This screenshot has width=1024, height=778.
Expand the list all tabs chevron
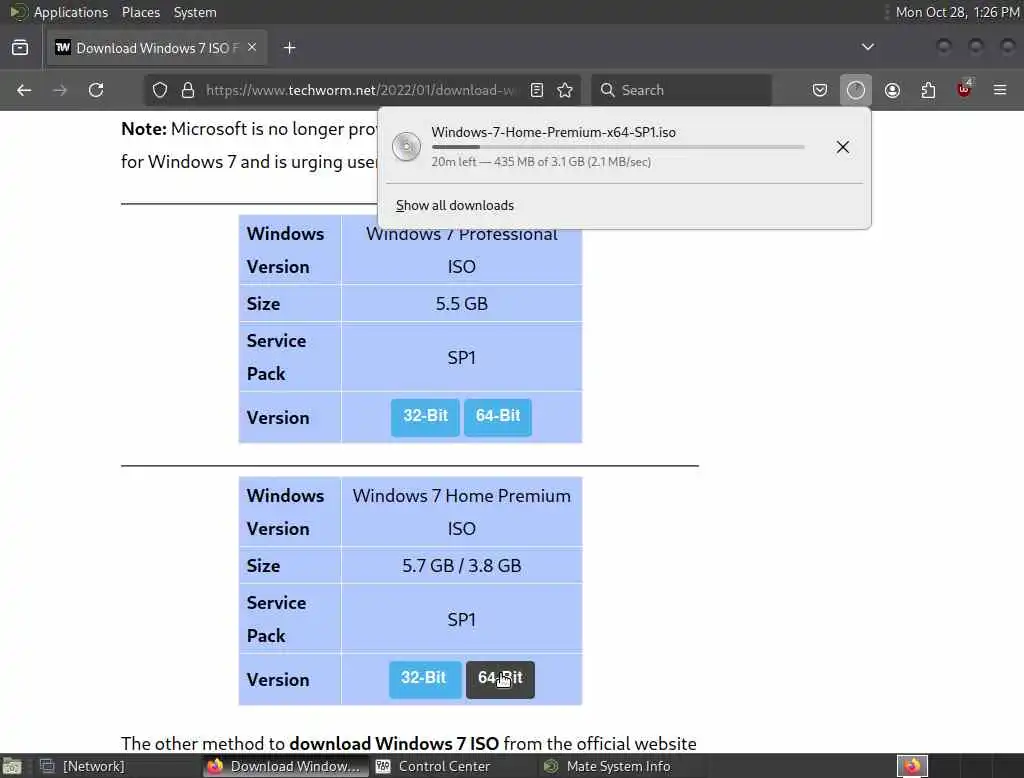click(x=868, y=47)
